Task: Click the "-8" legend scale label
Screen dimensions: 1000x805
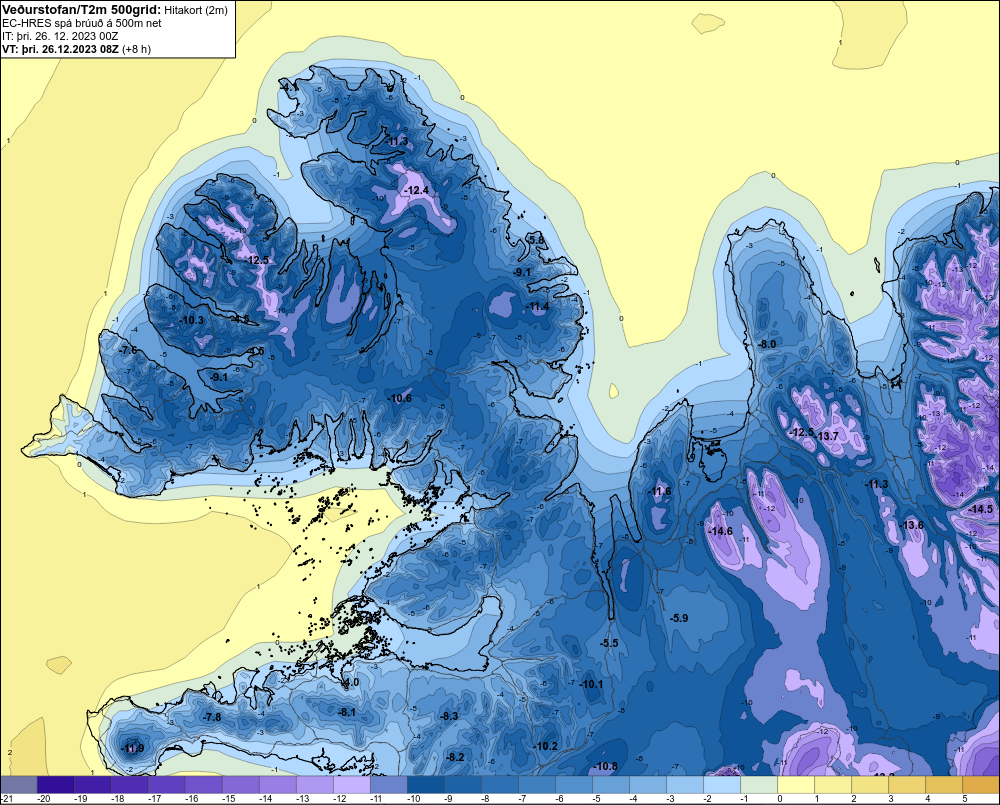Action: click(x=487, y=799)
